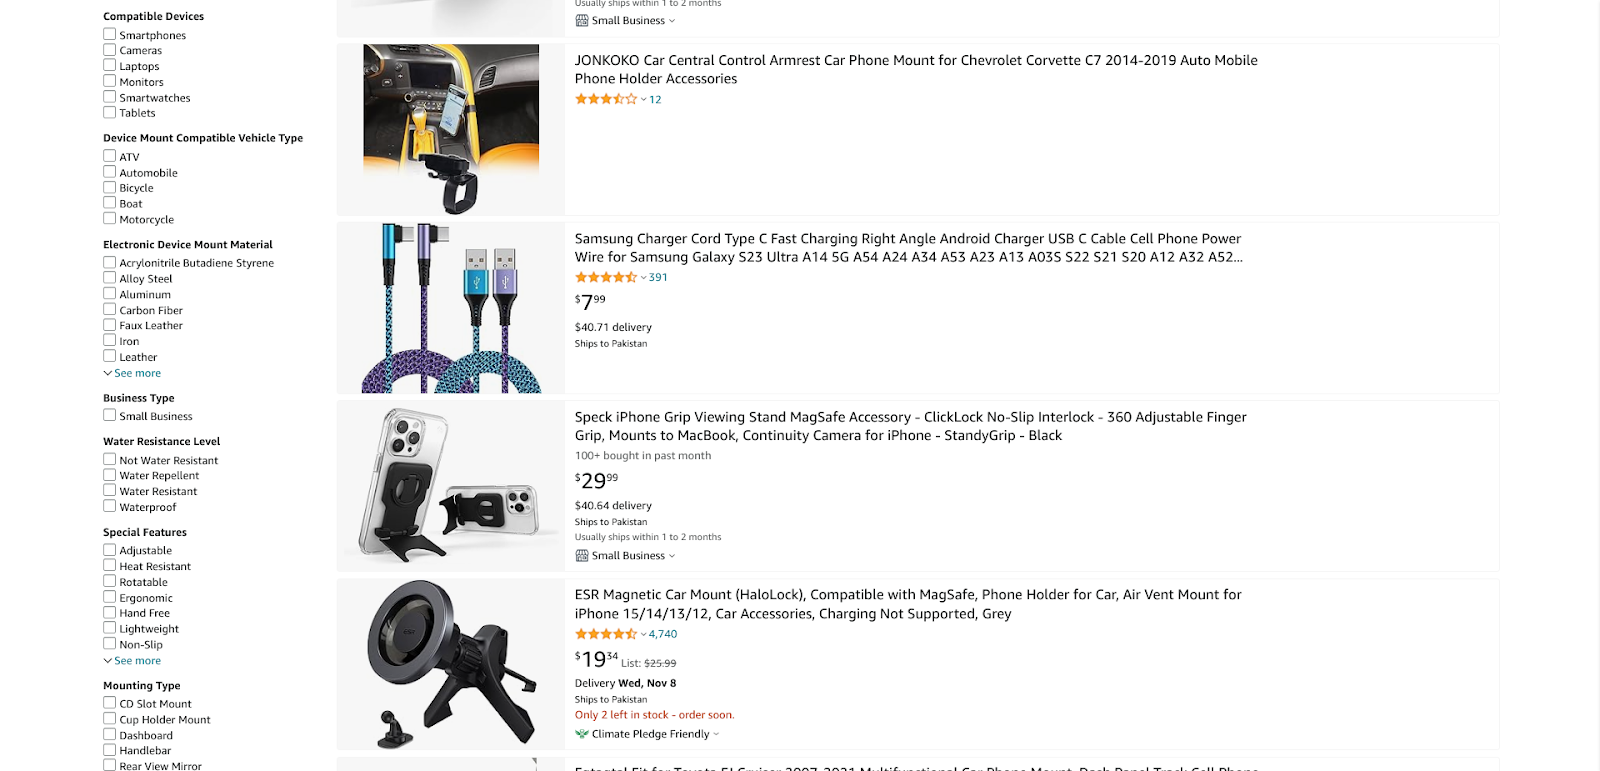Screen dimensions: 1600x771
Task: Open 391 ratings link for Samsung charger
Action: 658,278
